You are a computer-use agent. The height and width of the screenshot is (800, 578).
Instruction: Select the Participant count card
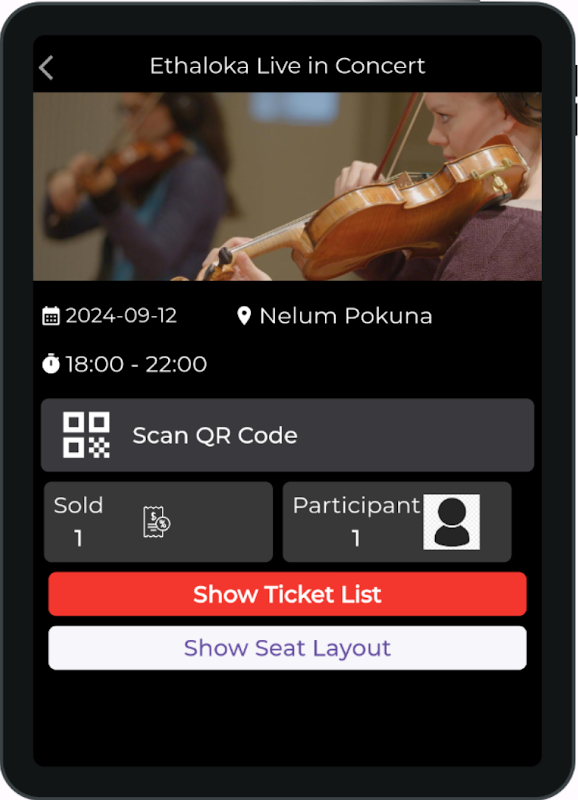coord(397,522)
